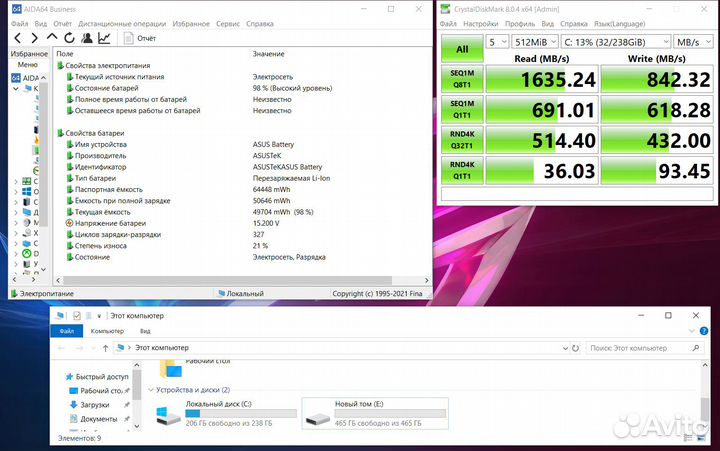The height and width of the screenshot is (451, 720).
Task: Select Новый том (E:) drive
Action: click(375, 413)
